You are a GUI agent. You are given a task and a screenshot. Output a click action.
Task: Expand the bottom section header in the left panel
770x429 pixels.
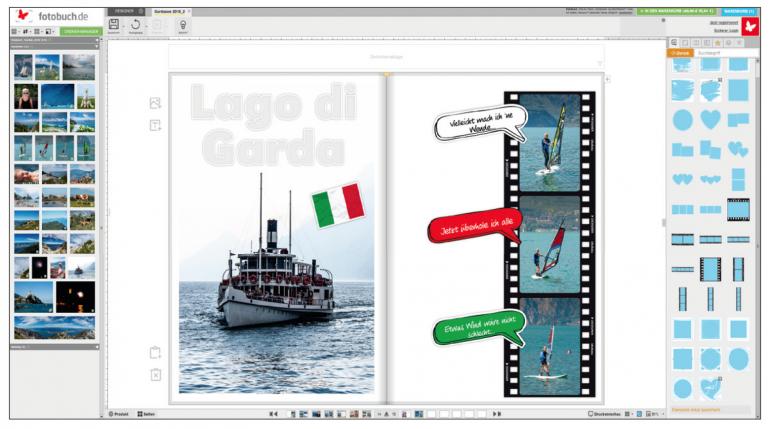tap(54, 347)
